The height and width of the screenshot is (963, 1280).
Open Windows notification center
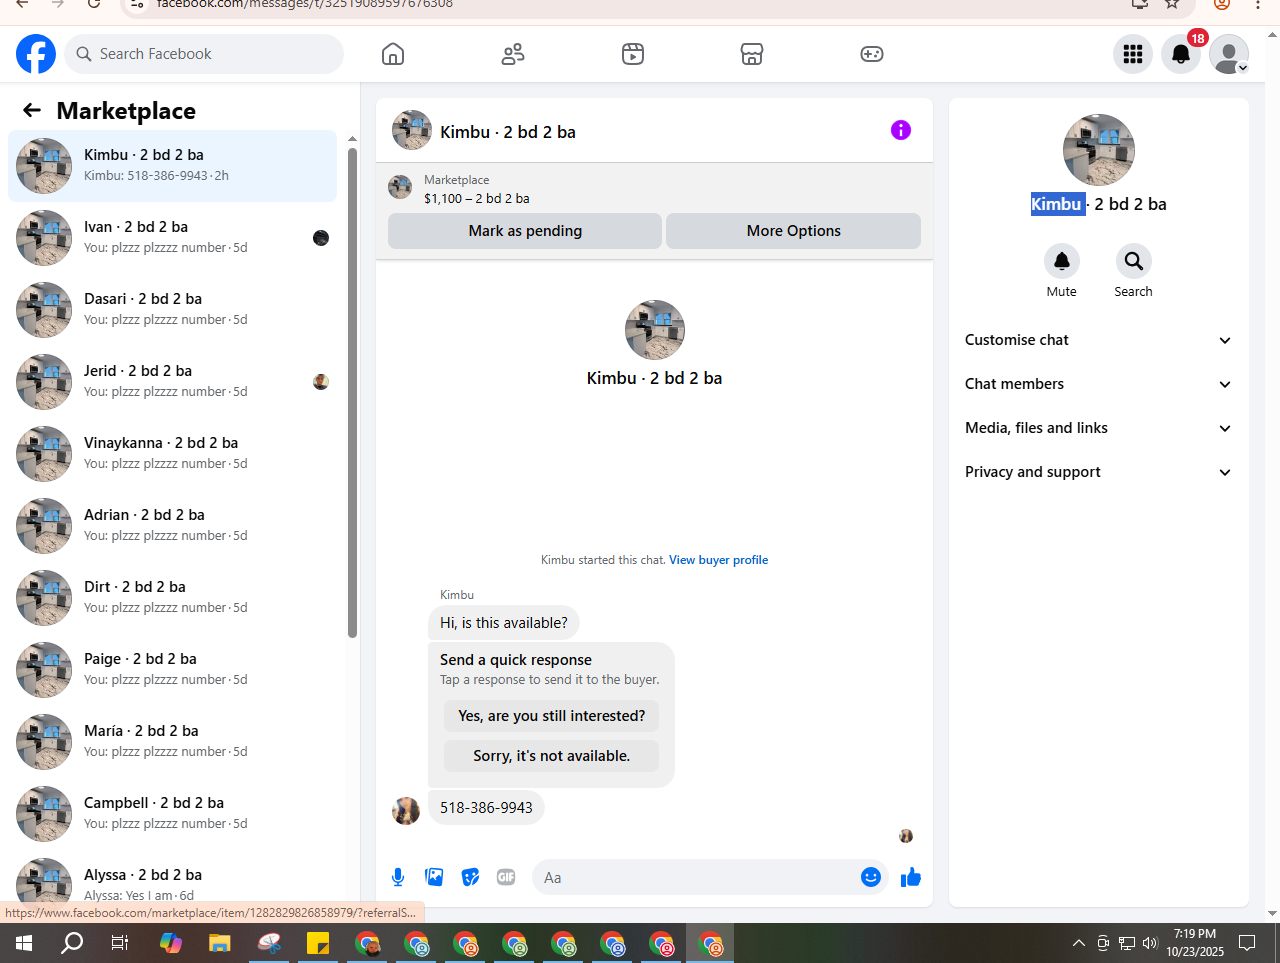[1247, 943]
